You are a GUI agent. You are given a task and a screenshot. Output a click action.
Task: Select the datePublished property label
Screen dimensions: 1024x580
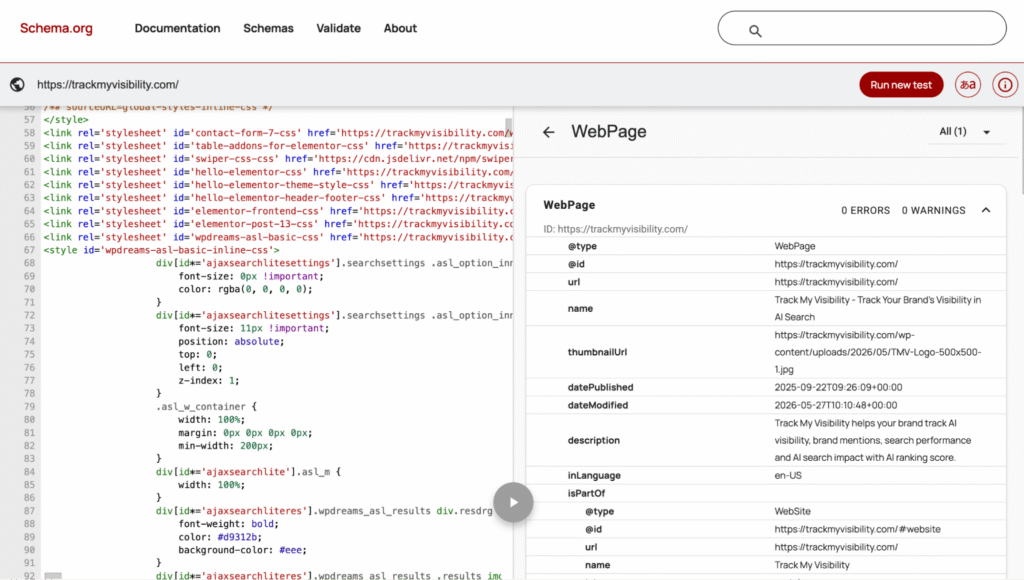coord(600,387)
